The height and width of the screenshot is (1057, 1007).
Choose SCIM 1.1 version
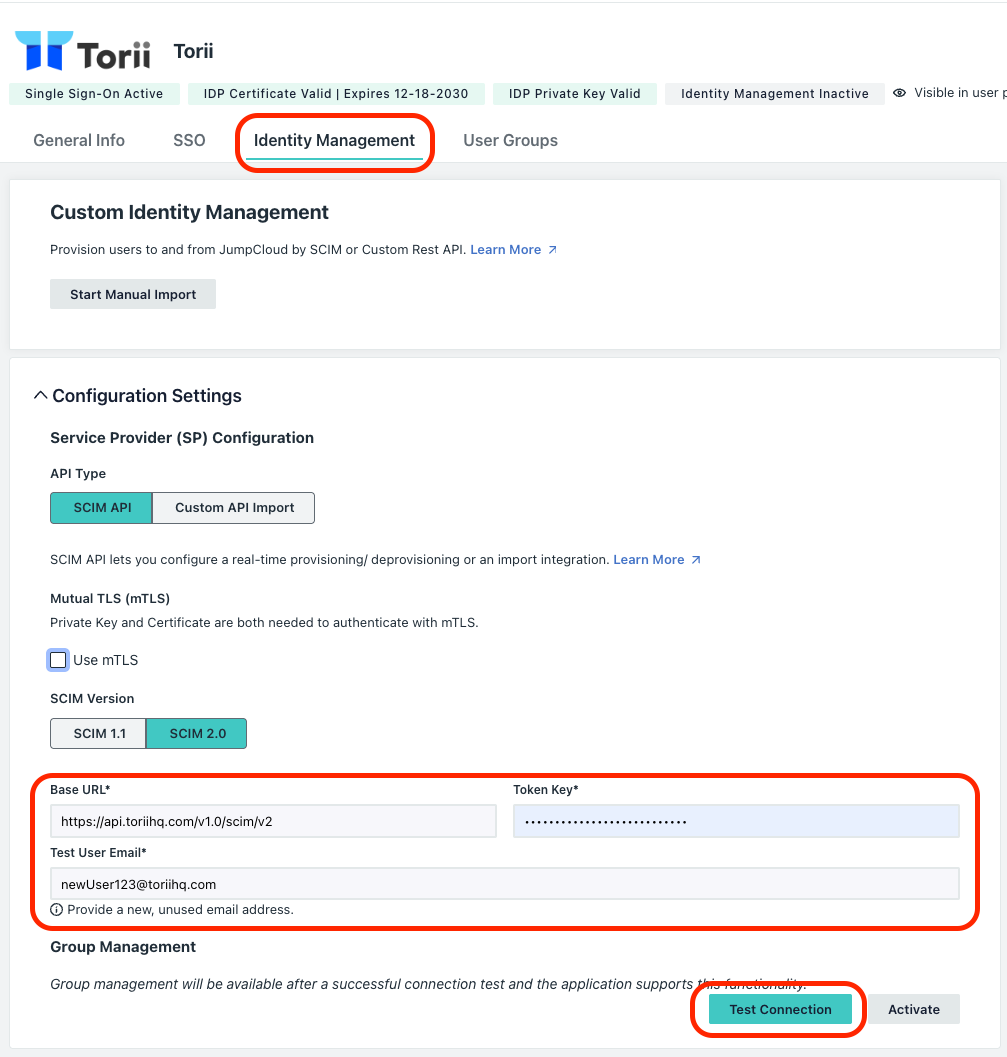[98, 733]
